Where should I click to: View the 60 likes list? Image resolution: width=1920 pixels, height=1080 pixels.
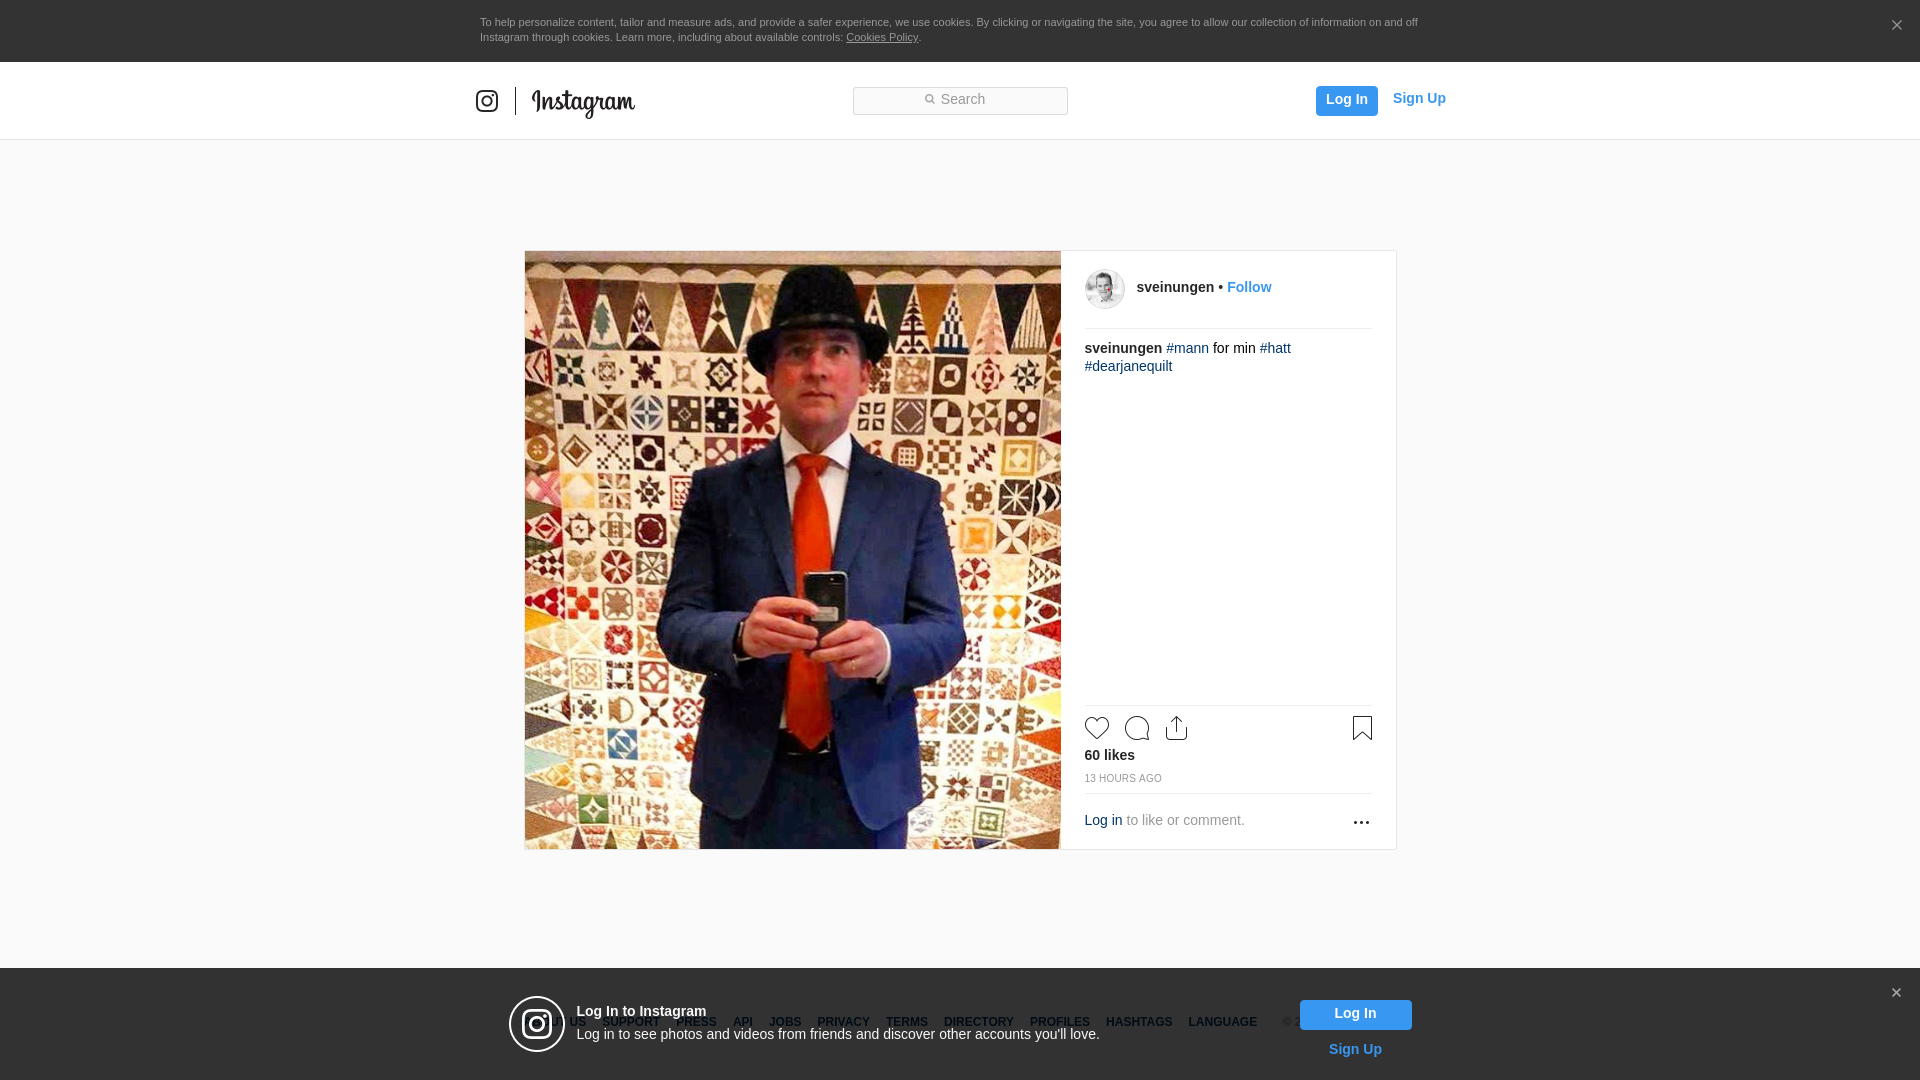pos(1110,755)
